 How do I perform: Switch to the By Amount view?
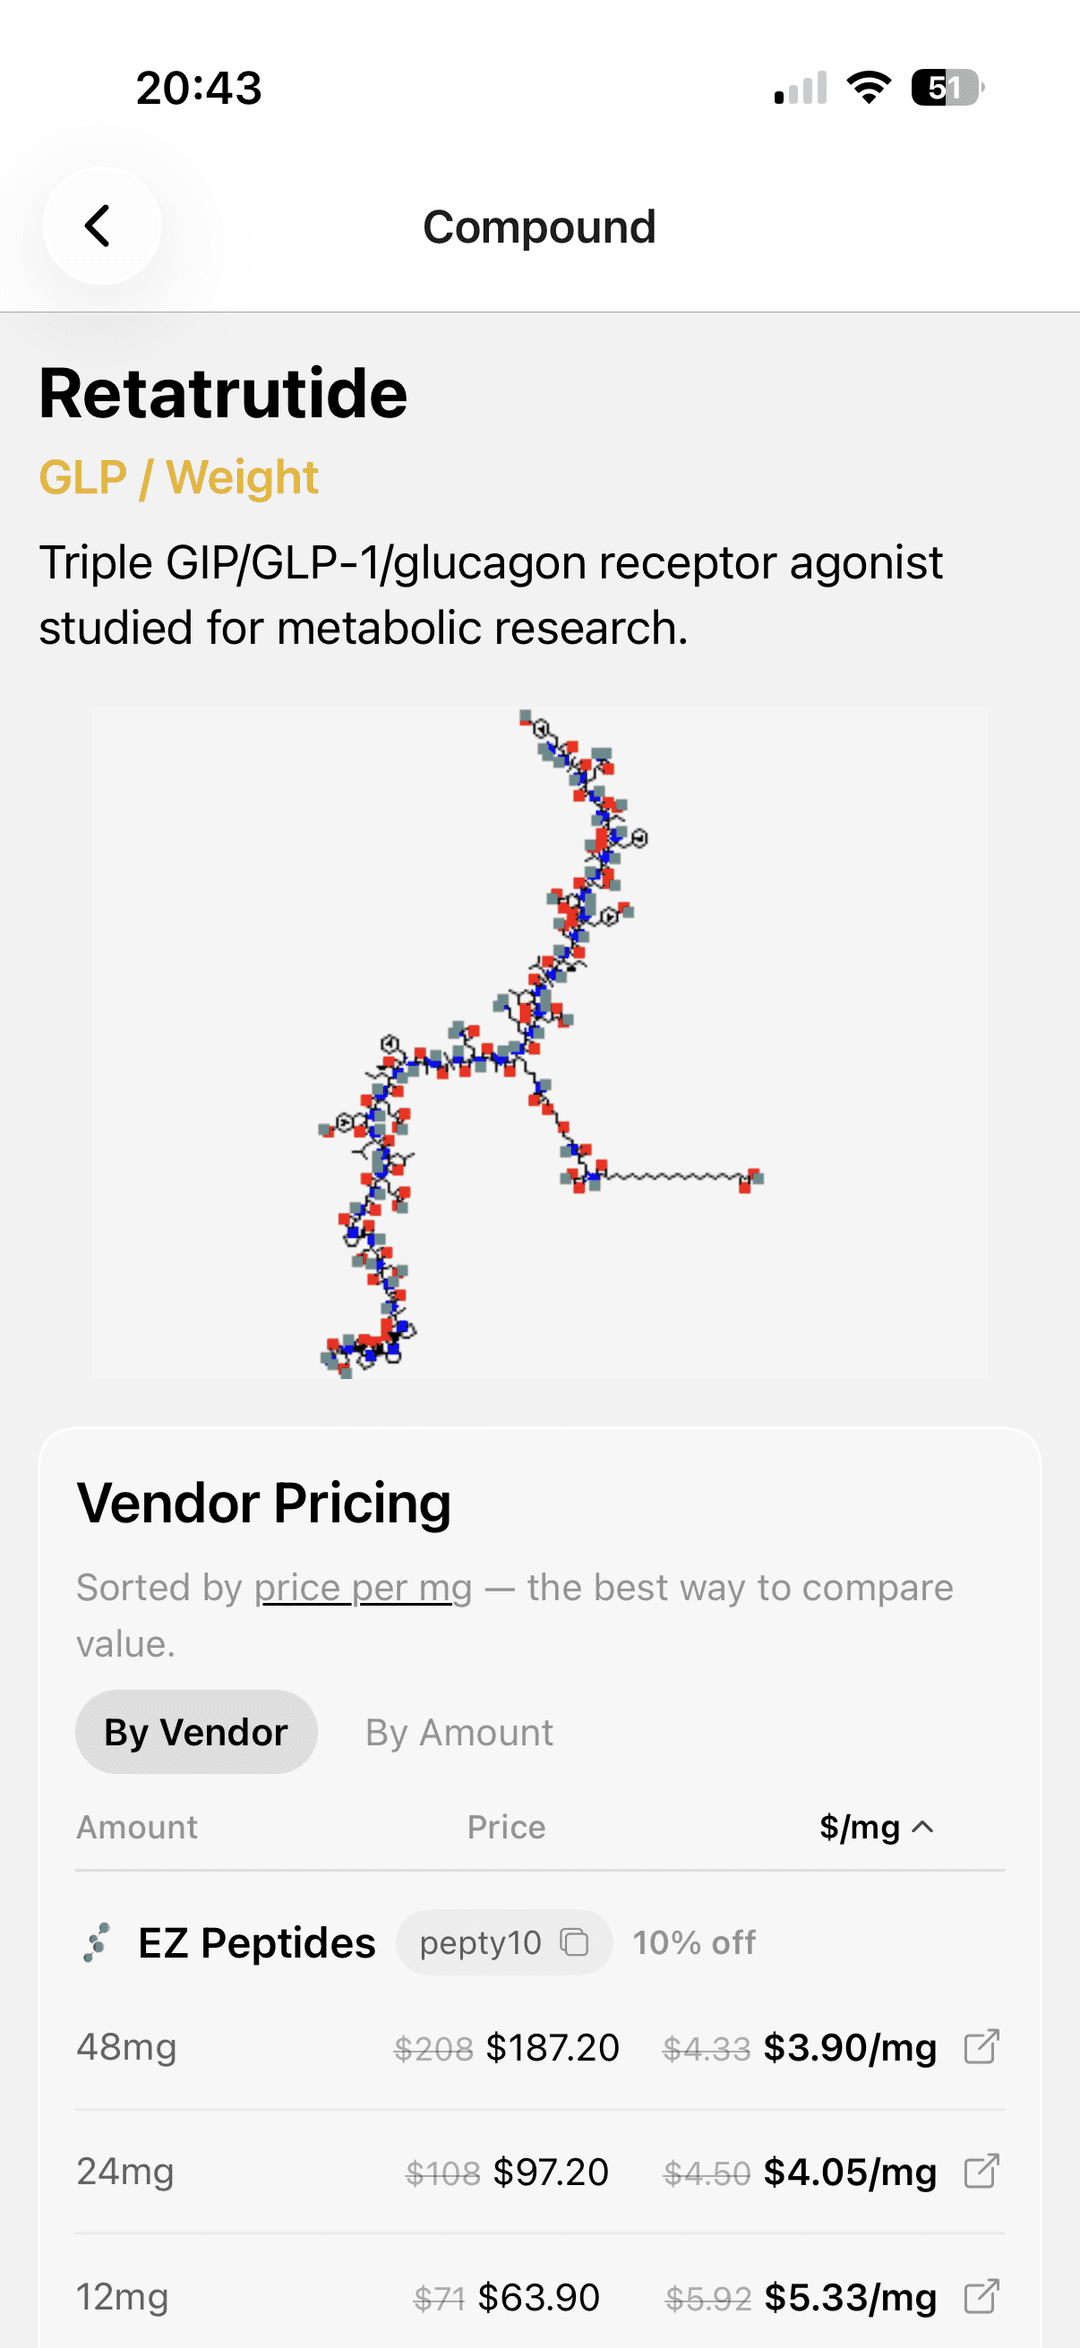[x=459, y=1732]
